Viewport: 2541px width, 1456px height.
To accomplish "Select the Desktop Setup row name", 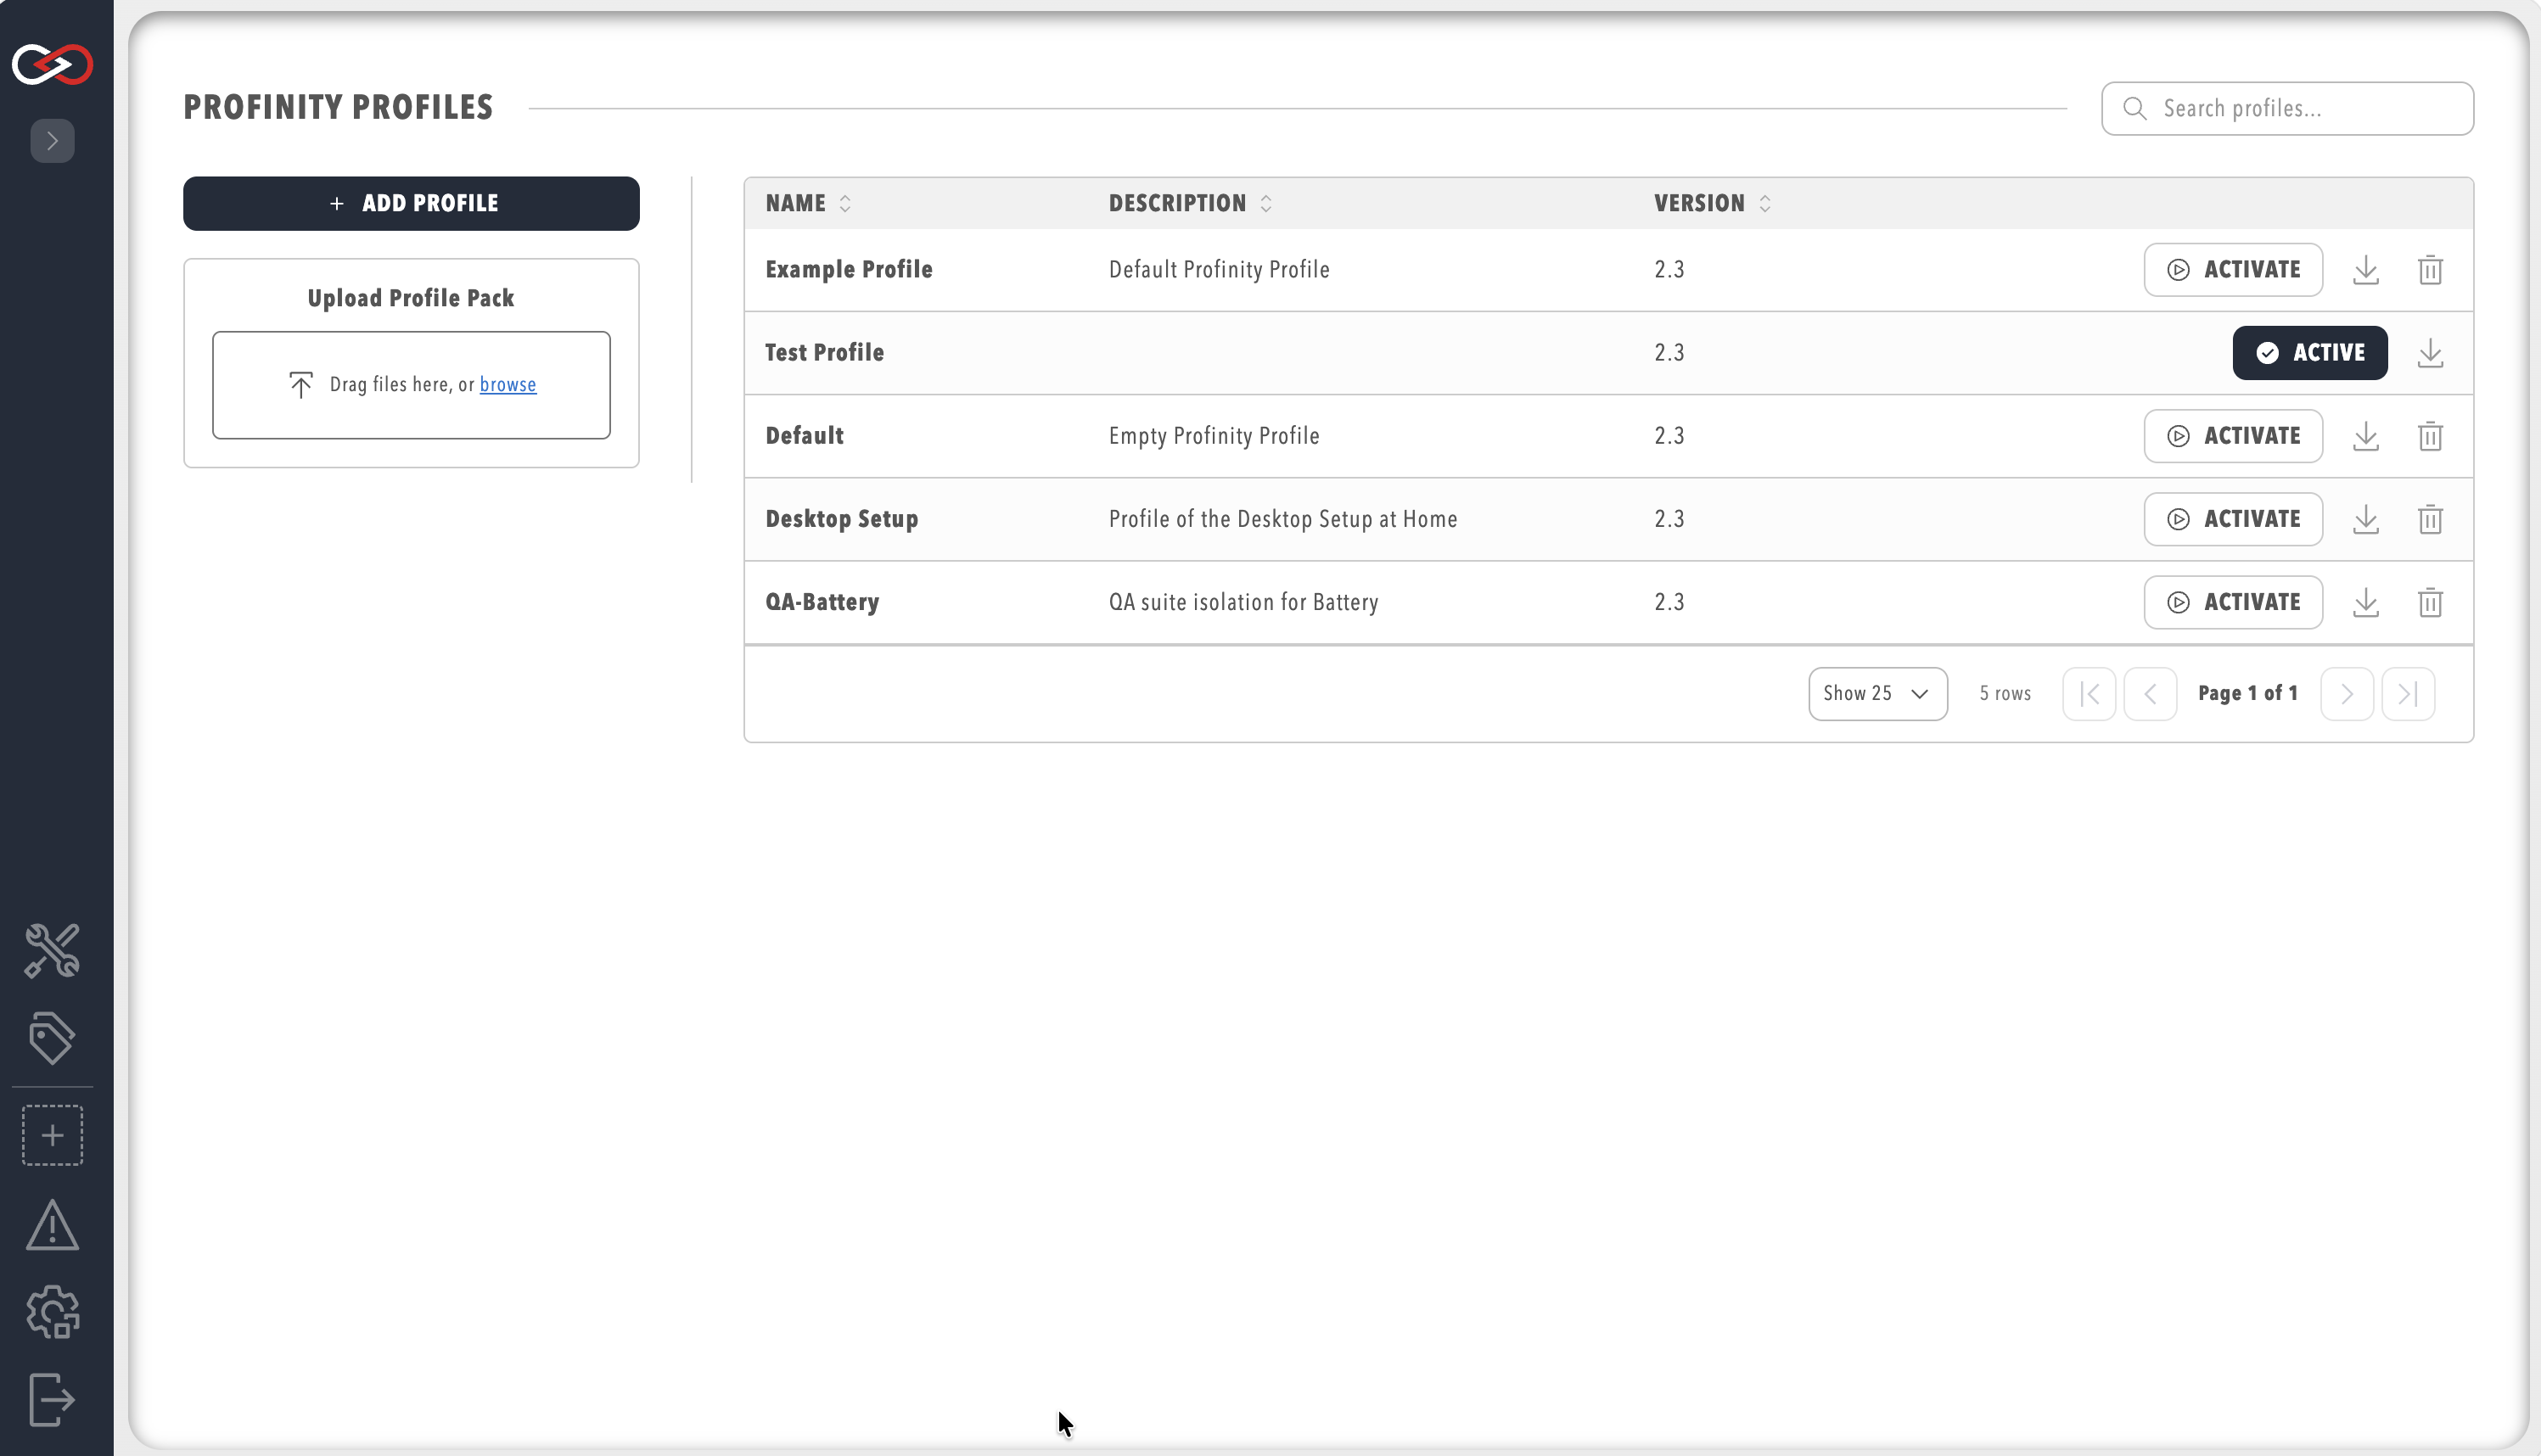I will (841, 519).
